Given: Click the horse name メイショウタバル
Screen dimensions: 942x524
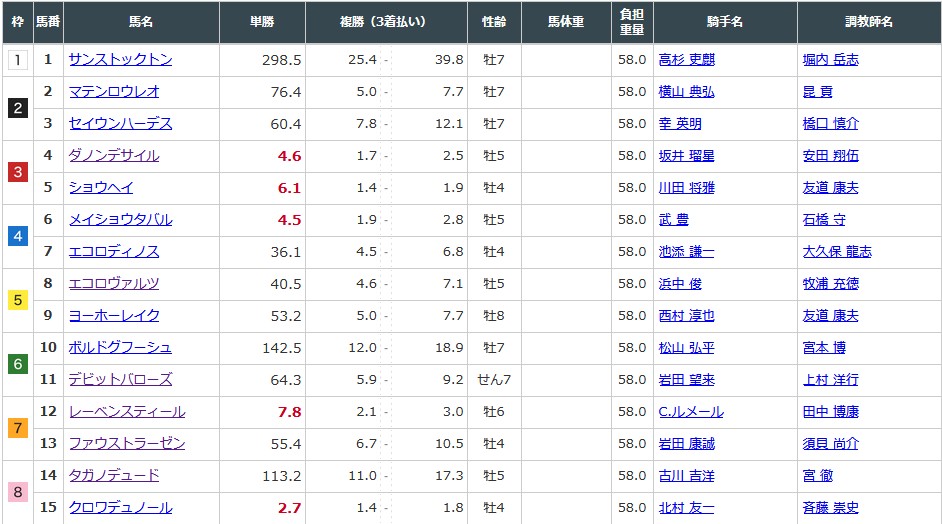Looking at the screenshot, I should 120,220.
